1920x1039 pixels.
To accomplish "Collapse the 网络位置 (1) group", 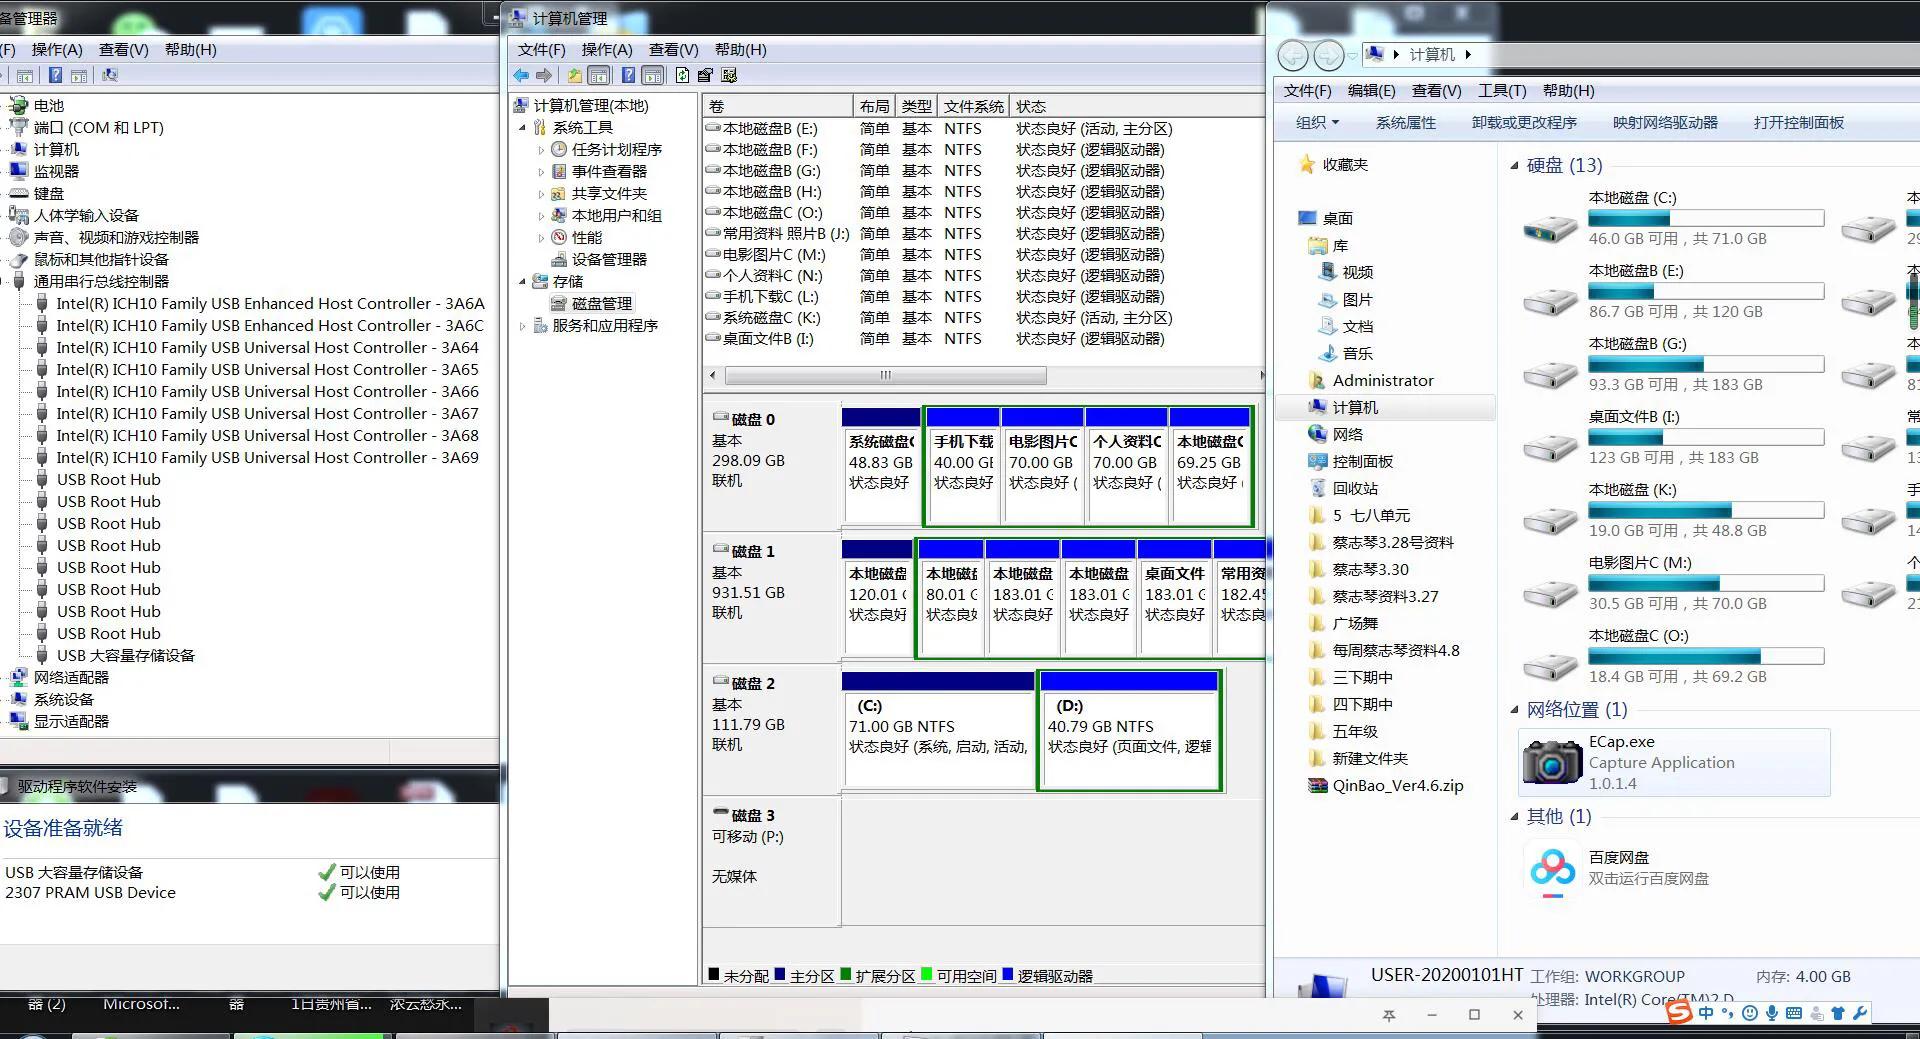I will point(1514,710).
